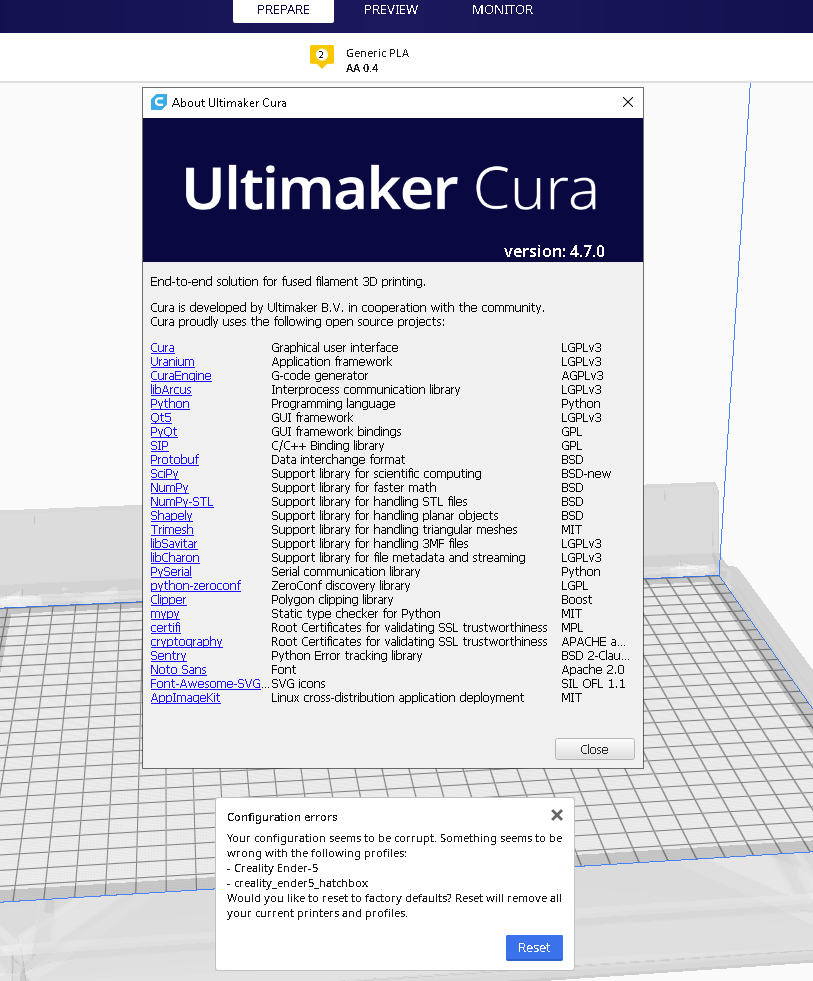Open the Uranium project link
The image size is (813, 981).
pos(172,362)
